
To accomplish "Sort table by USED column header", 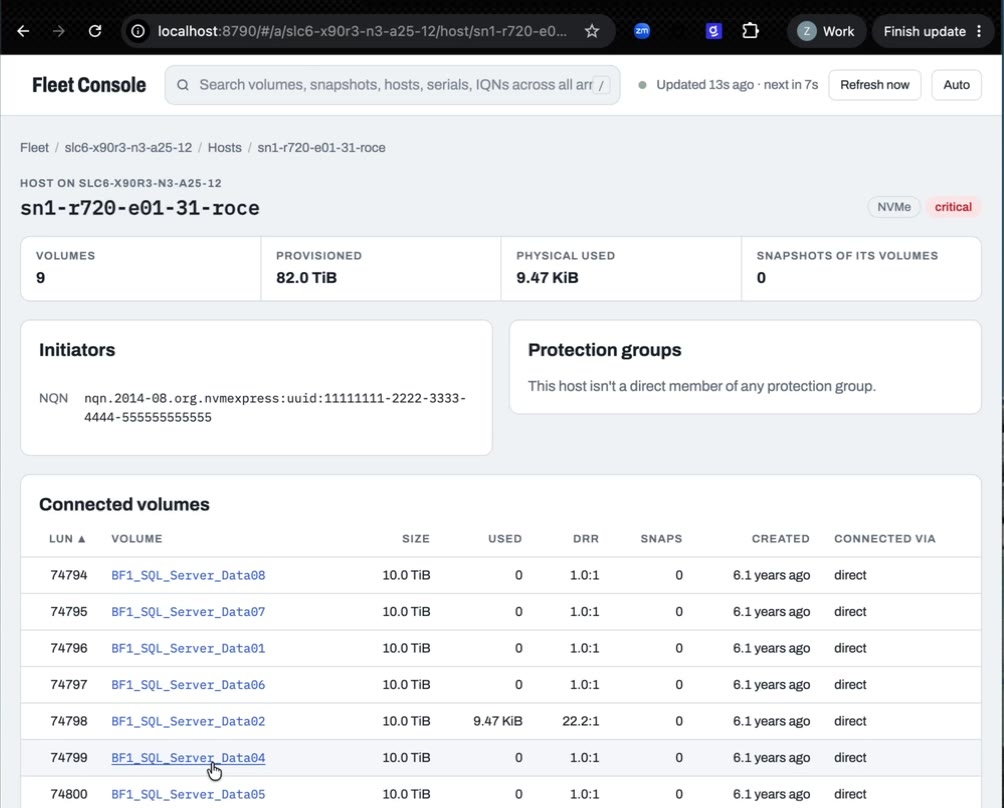I will point(505,538).
